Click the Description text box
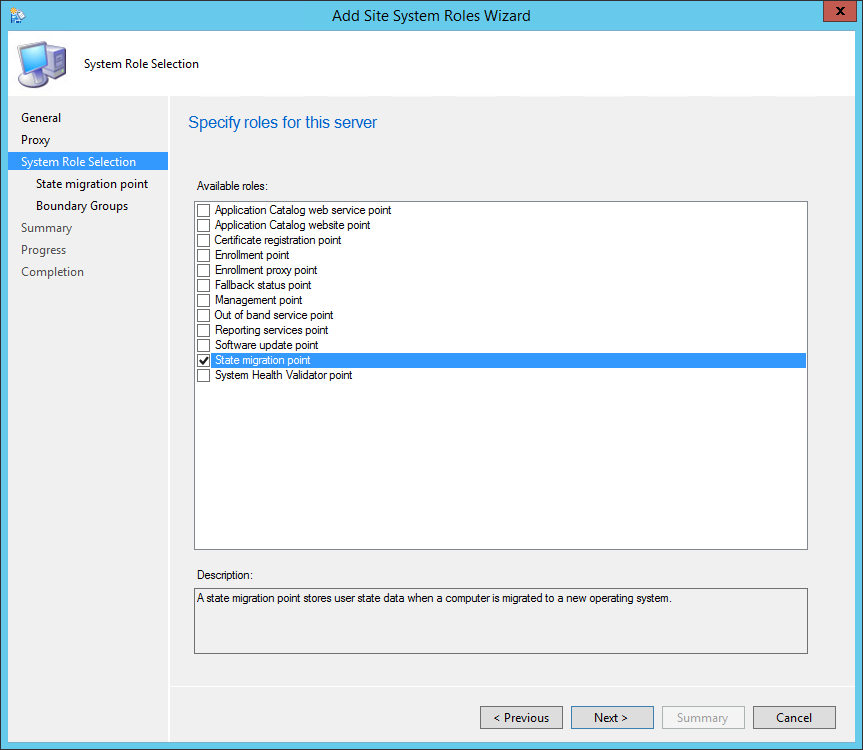Screen dimensions: 863x750 (501, 621)
